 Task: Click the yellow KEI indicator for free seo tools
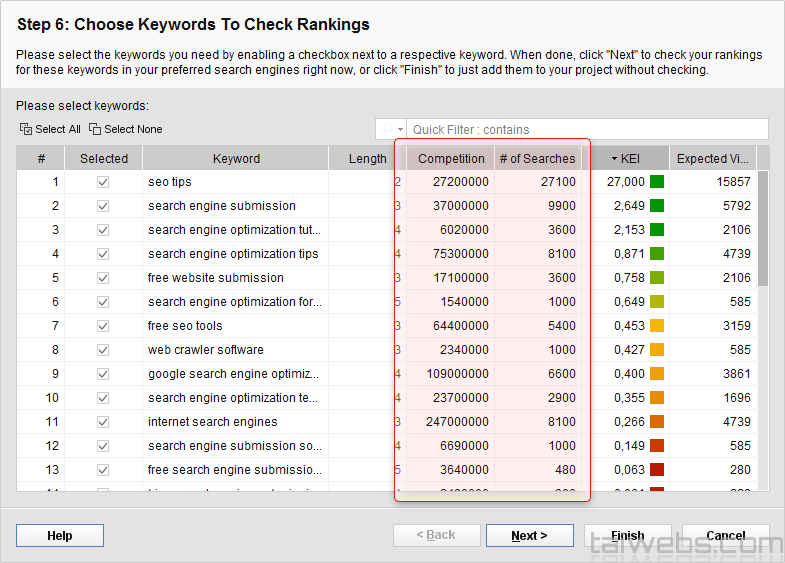pos(657,326)
